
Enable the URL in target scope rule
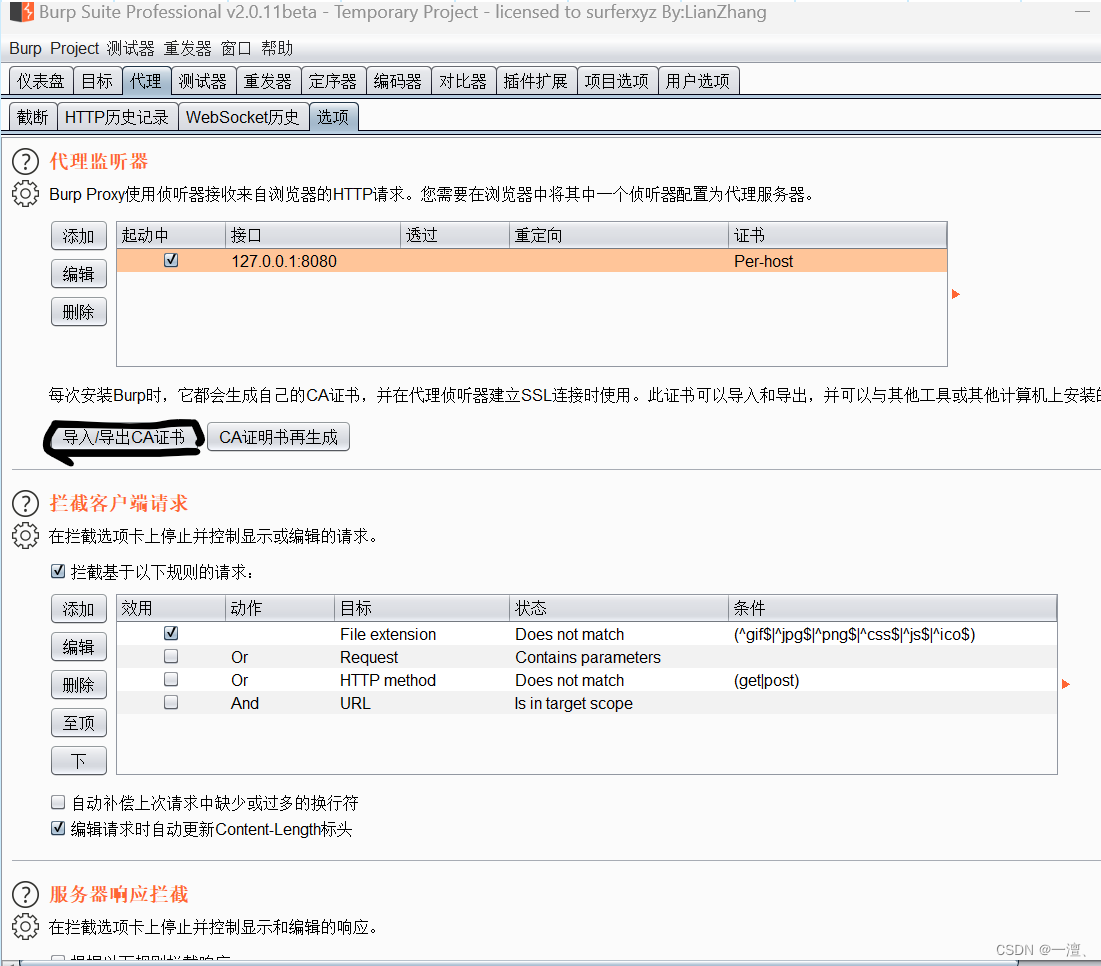pyautogui.click(x=171, y=703)
